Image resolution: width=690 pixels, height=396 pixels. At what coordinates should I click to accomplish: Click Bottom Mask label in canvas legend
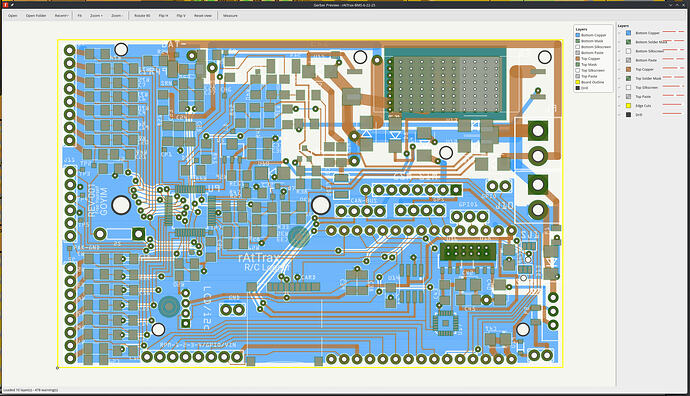pyautogui.click(x=592, y=41)
